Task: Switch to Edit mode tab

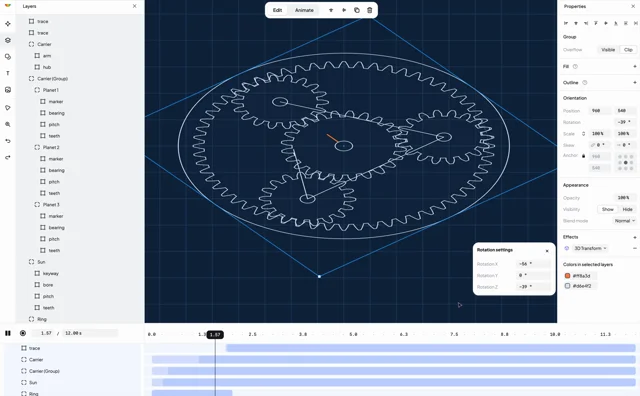Action: coord(278,10)
